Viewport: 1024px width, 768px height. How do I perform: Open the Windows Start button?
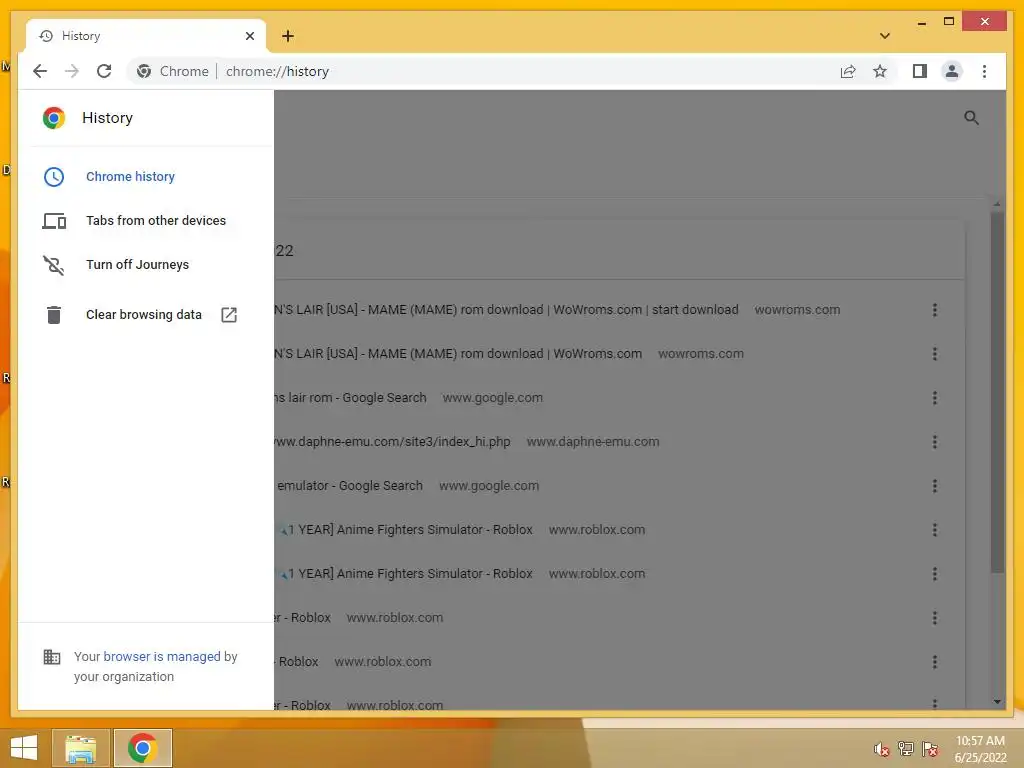pyautogui.click(x=24, y=748)
